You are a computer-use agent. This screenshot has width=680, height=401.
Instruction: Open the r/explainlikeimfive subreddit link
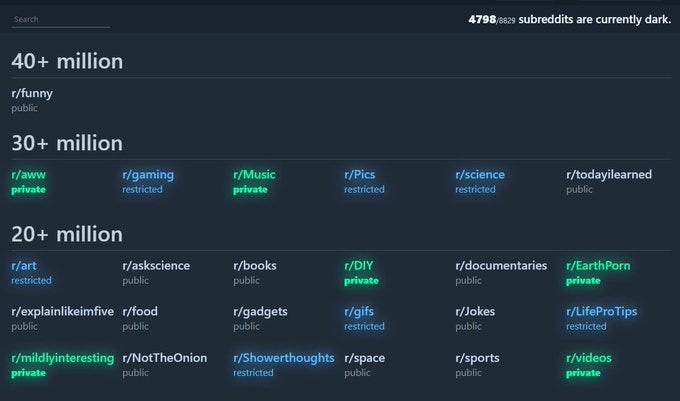(62, 312)
